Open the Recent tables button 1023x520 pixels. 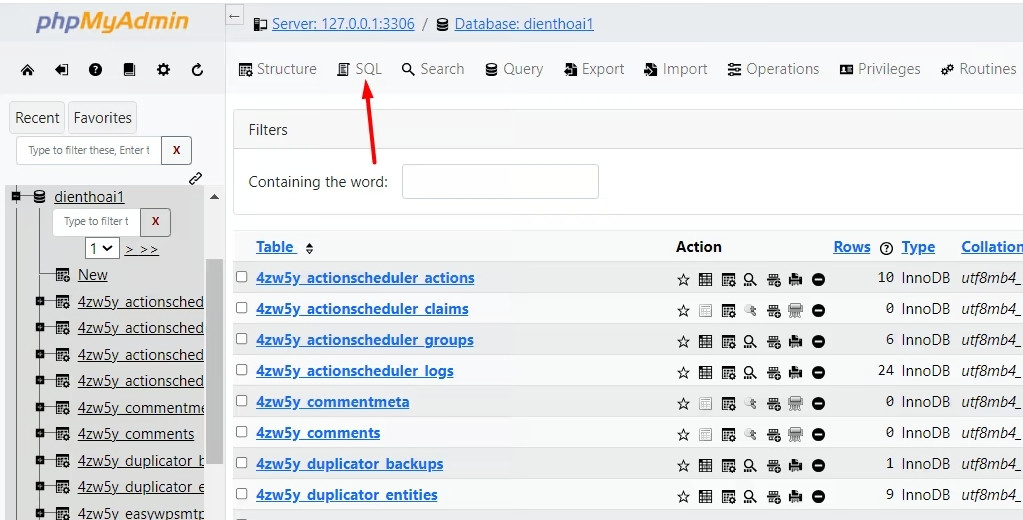[x=37, y=117]
